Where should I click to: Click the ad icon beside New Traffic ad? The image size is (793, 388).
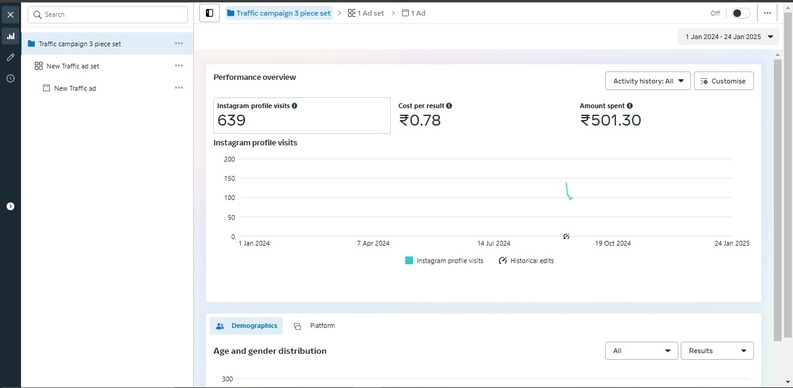click(46, 88)
